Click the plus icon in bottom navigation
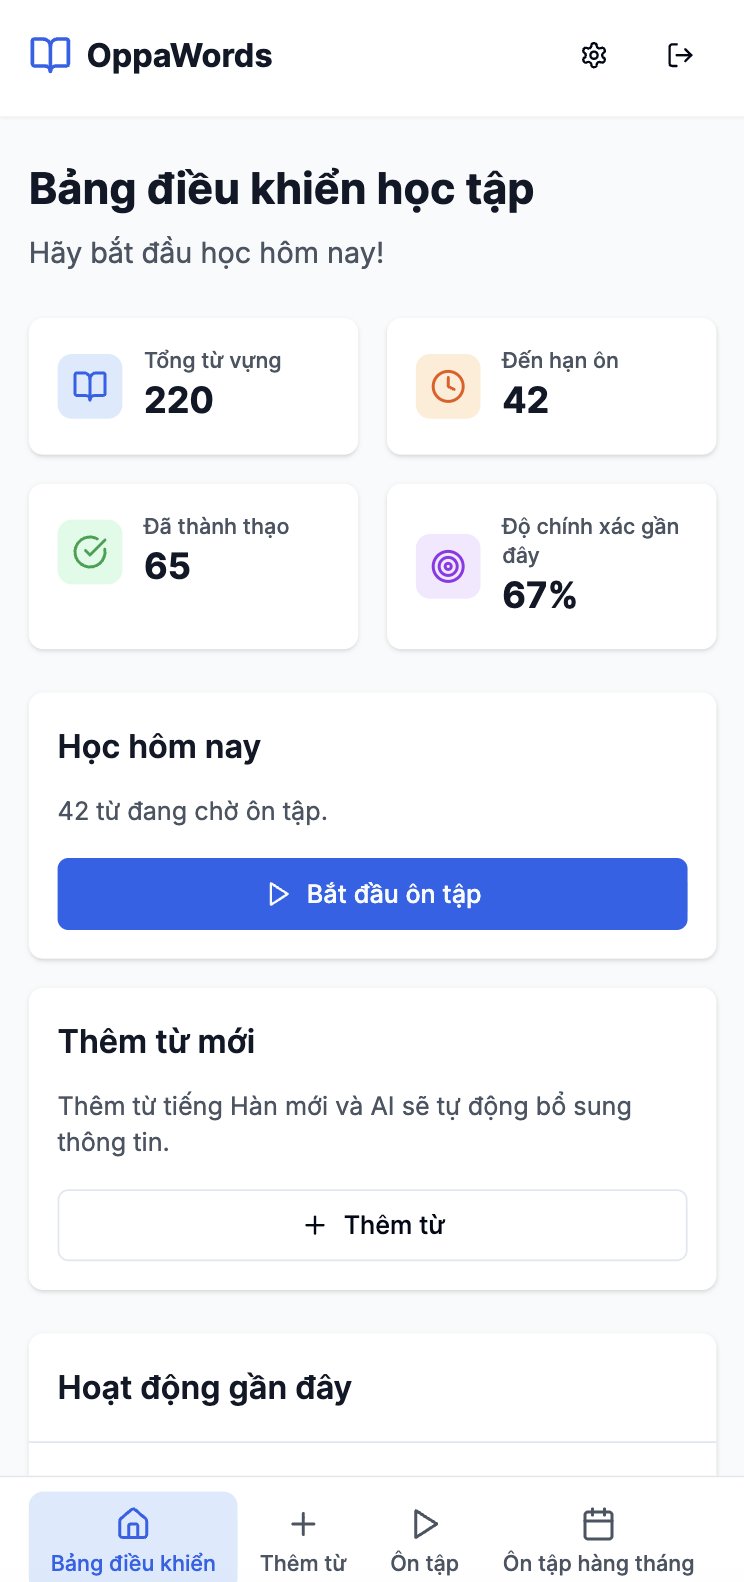The height and width of the screenshot is (1582, 744). point(303,1524)
